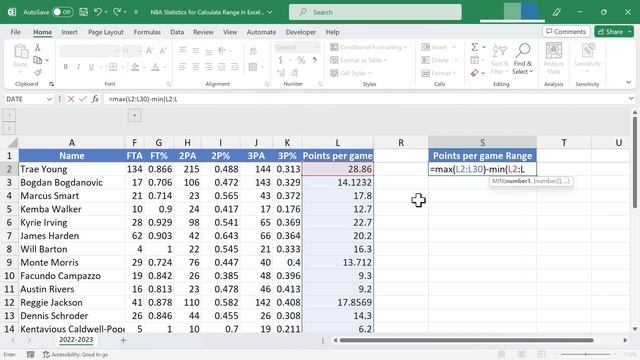Open Cell Styles dropdown
The width and height of the screenshot is (640, 360).
351,73
